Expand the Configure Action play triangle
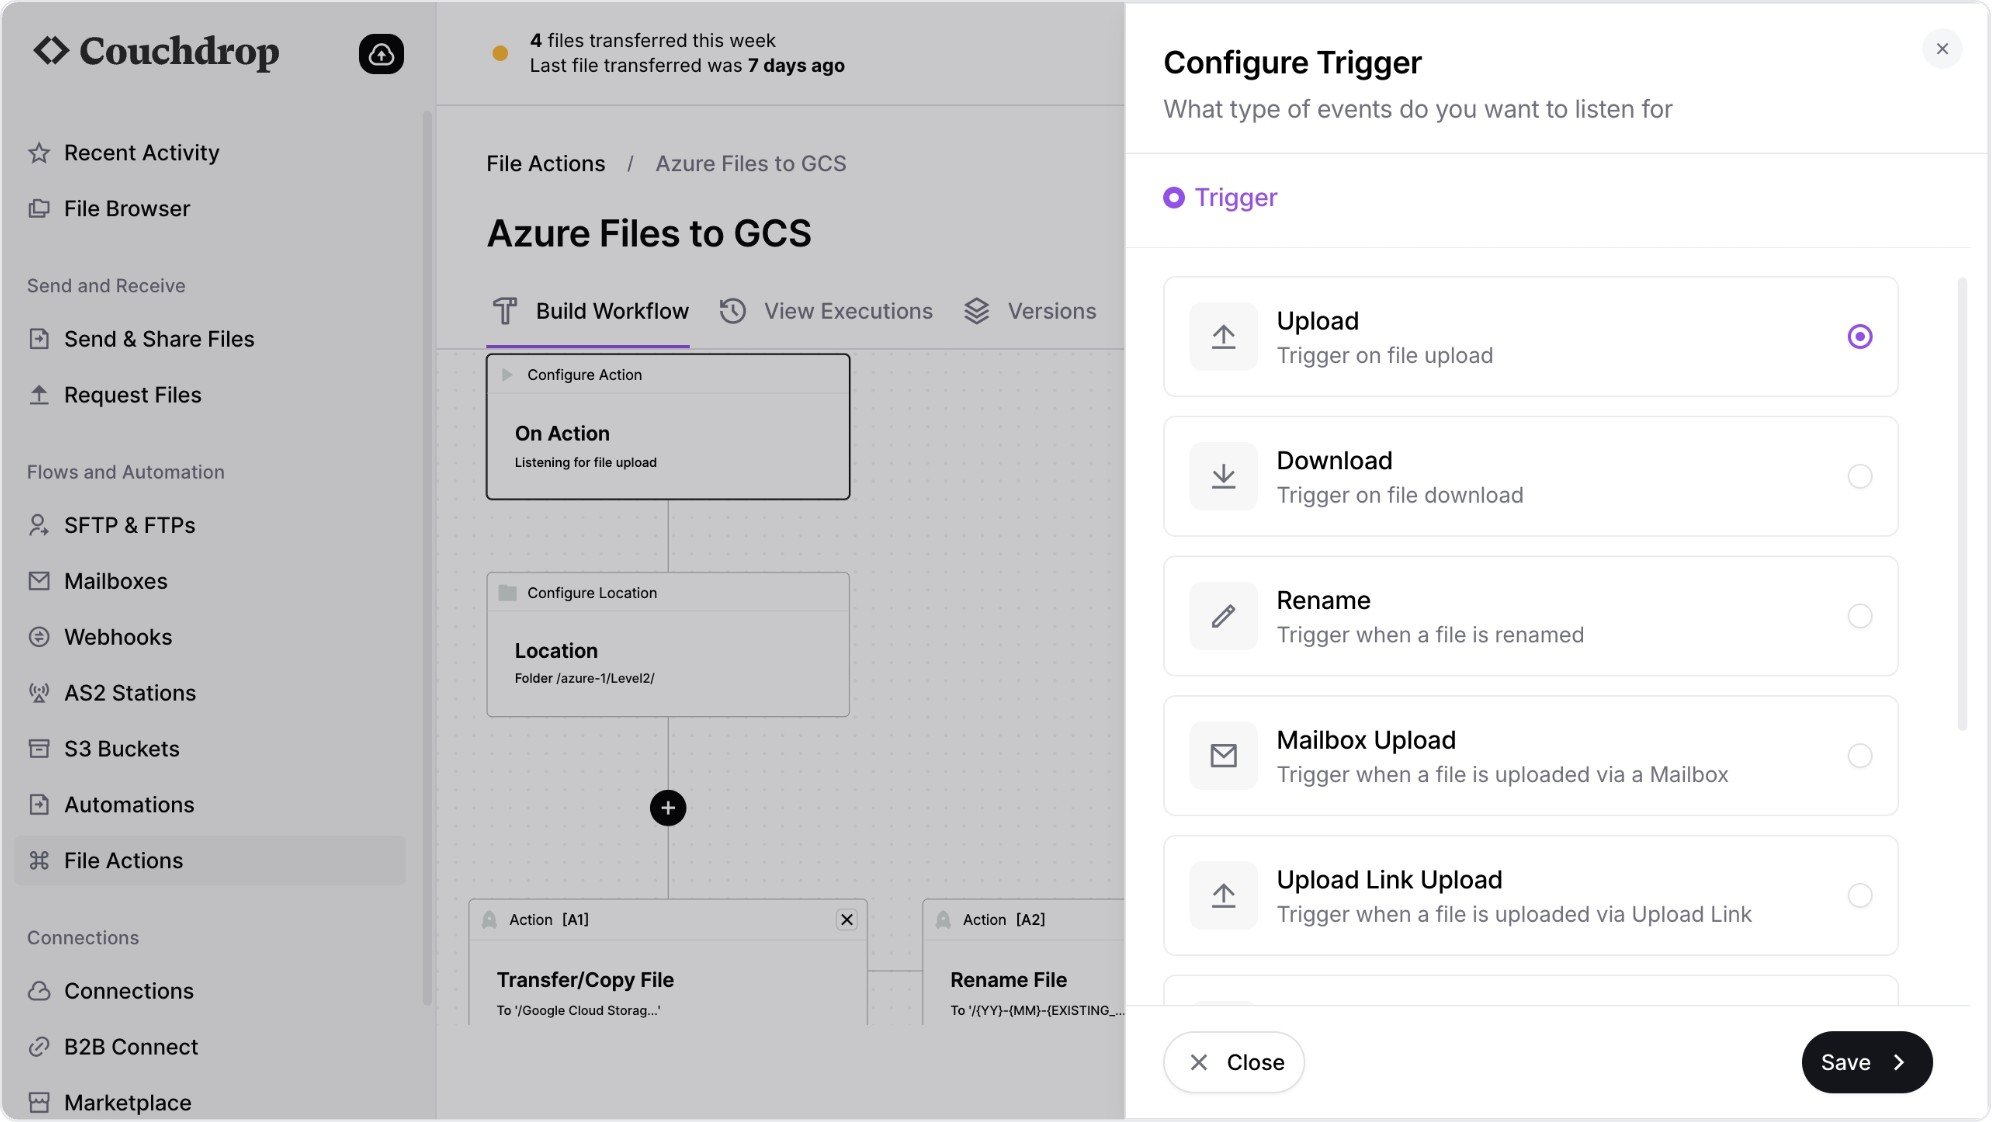Viewport: 1992px width, 1122px height. click(x=507, y=375)
